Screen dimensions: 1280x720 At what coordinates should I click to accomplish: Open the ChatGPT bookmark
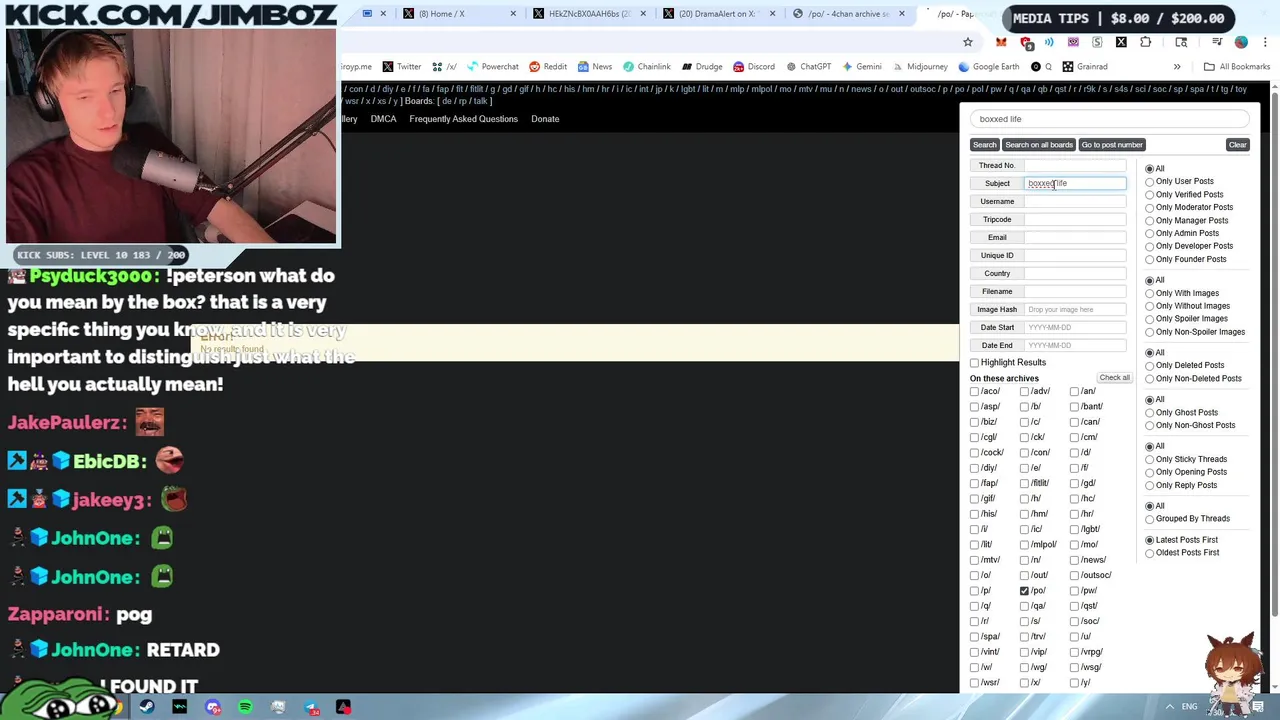pos(808,67)
